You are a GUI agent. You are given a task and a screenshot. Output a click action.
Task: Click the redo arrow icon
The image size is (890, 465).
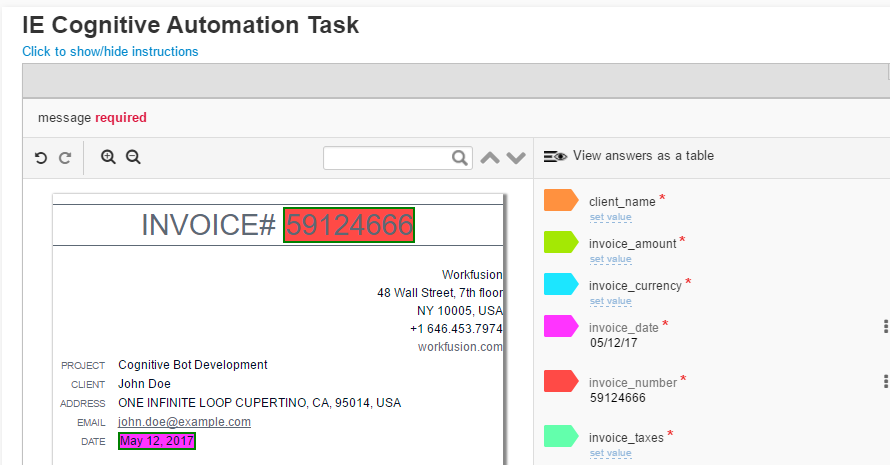pos(65,157)
